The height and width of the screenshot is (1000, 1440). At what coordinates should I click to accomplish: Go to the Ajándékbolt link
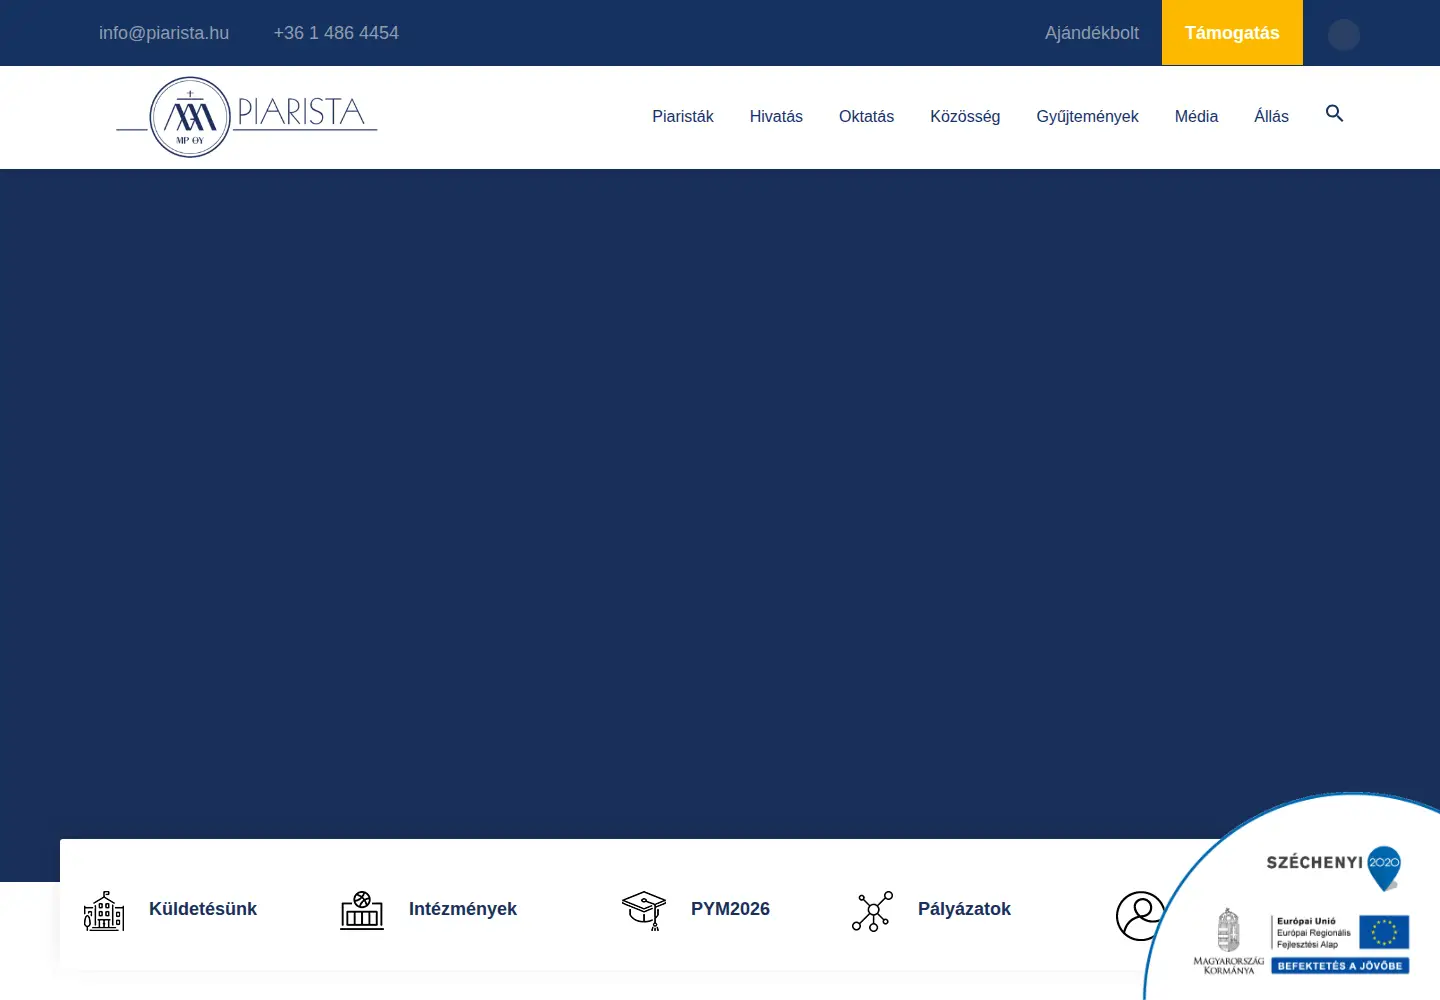point(1092,33)
